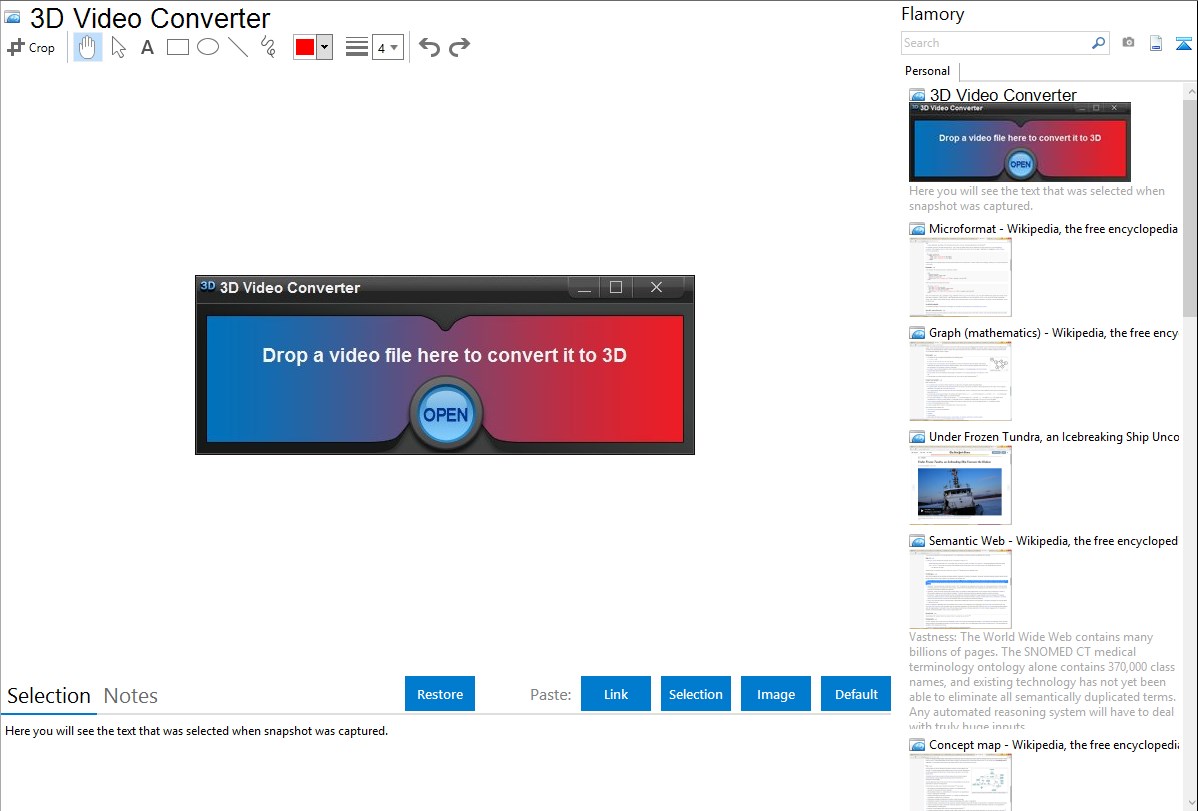Click the line thickness icon
The image size is (1198, 811).
click(357, 47)
